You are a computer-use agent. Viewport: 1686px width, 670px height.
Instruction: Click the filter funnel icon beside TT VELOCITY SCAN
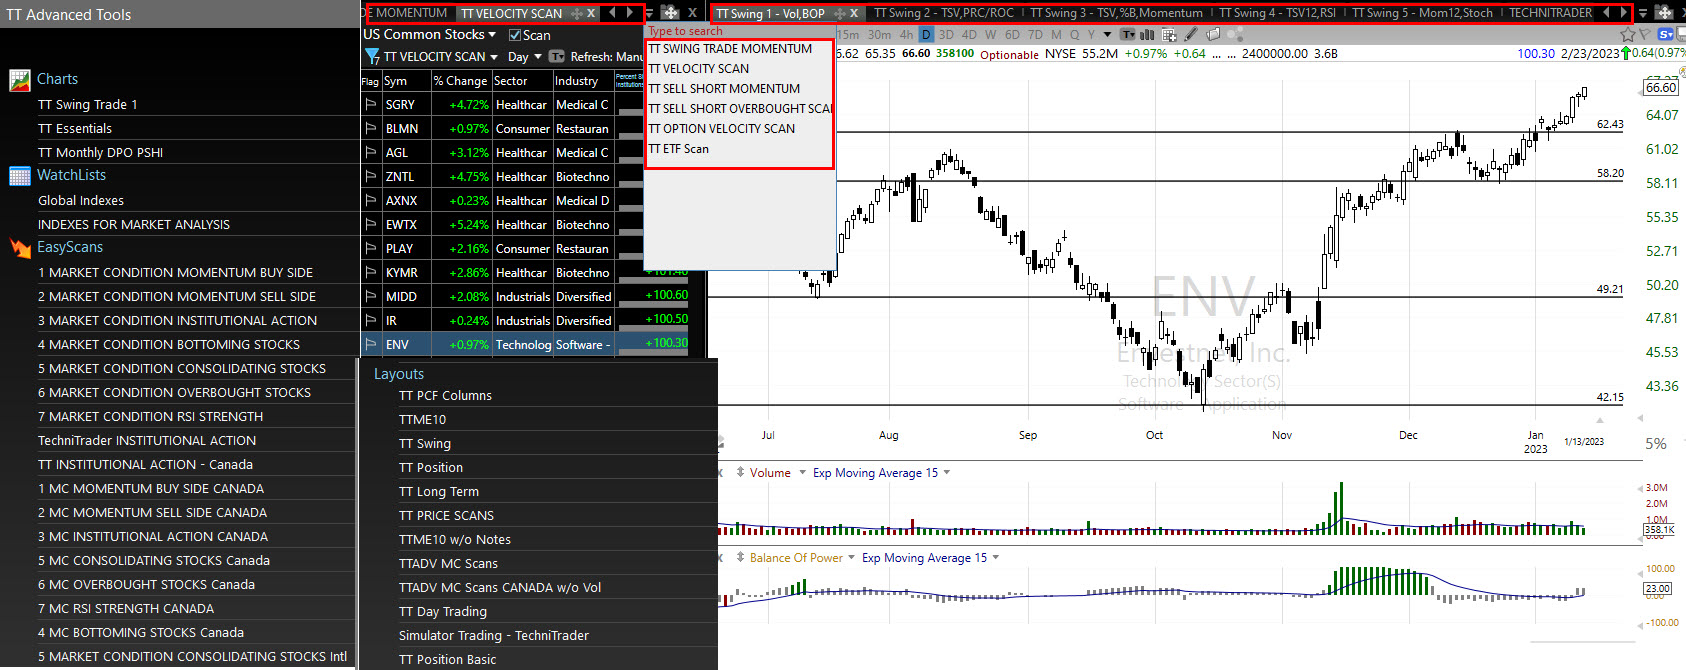372,57
